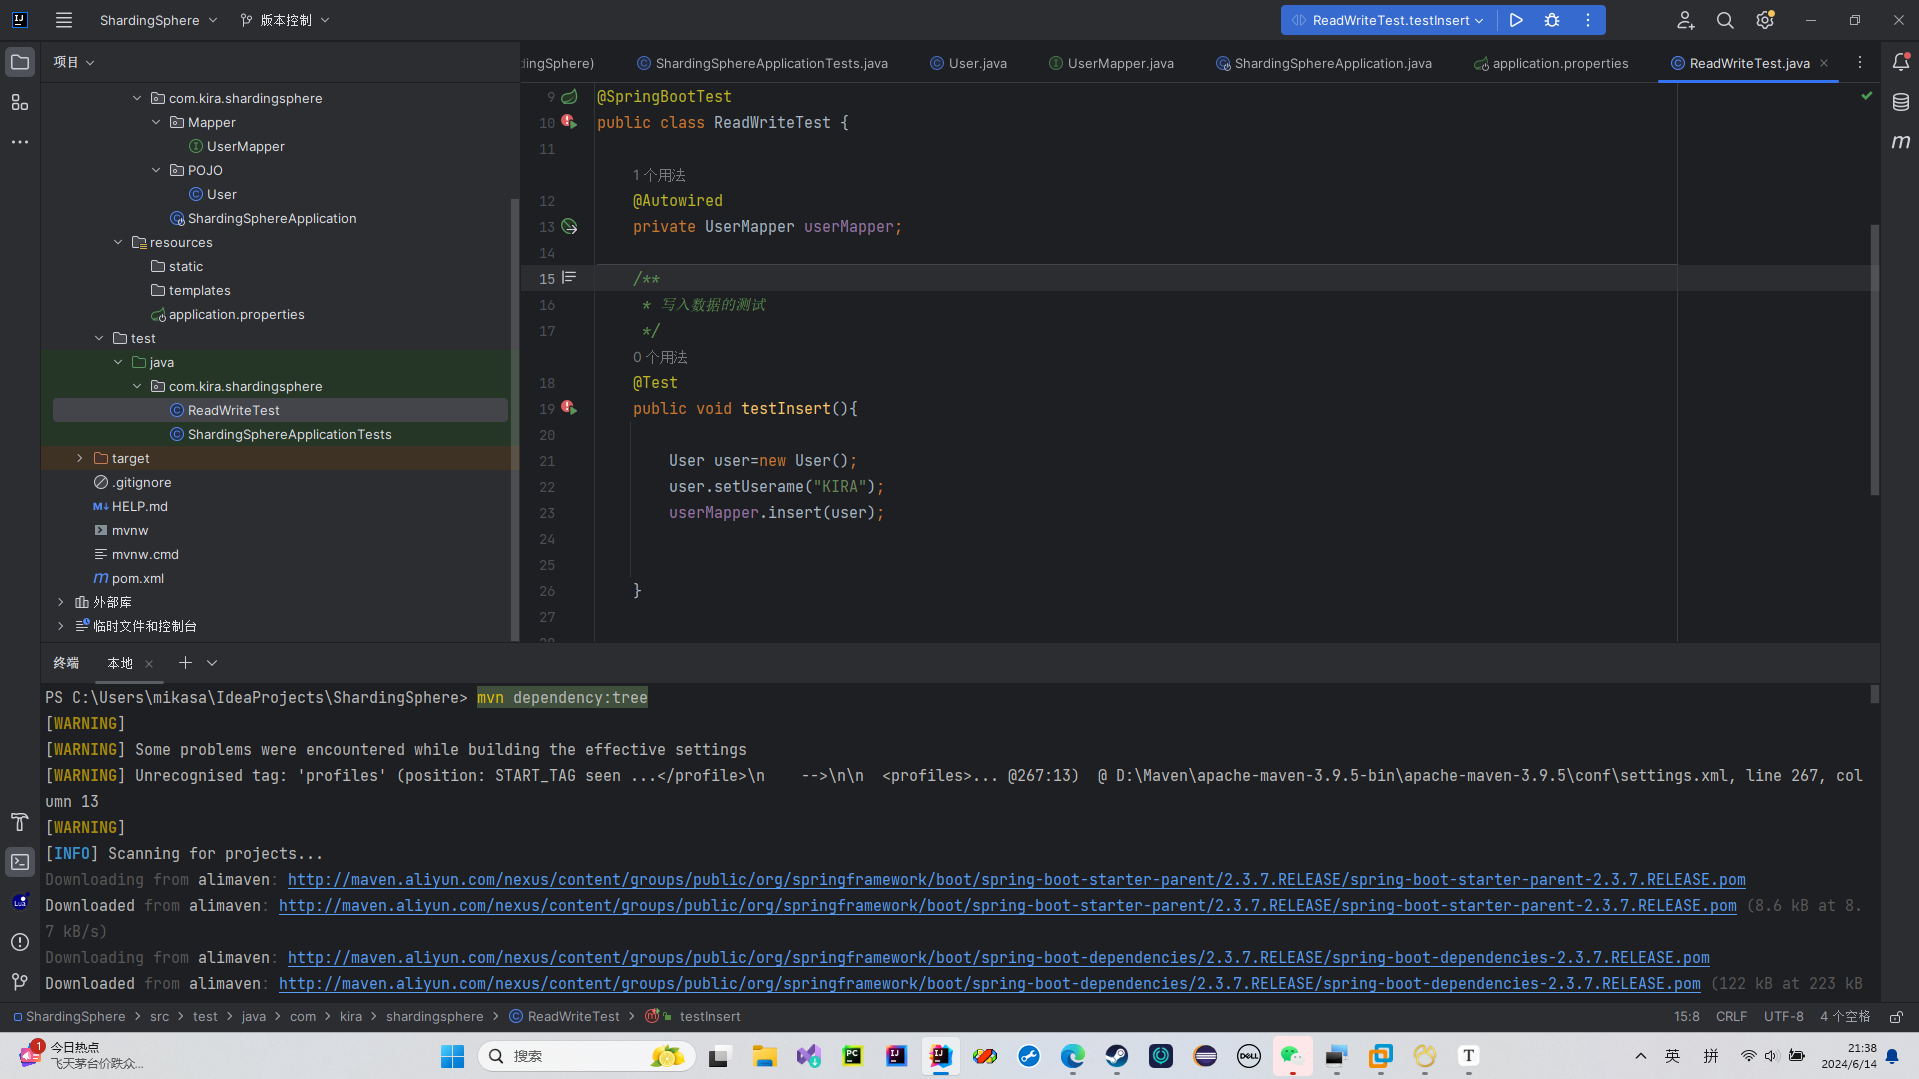Viewport: 1919px width, 1079px height.
Task: Open the ShardingSphere project dropdown
Action: (x=158, y=20)
